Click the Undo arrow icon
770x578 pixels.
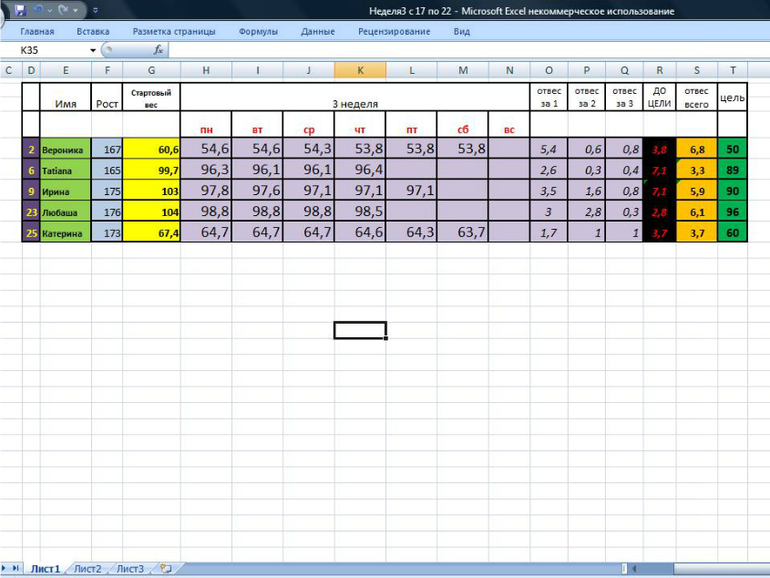(38, 10)
